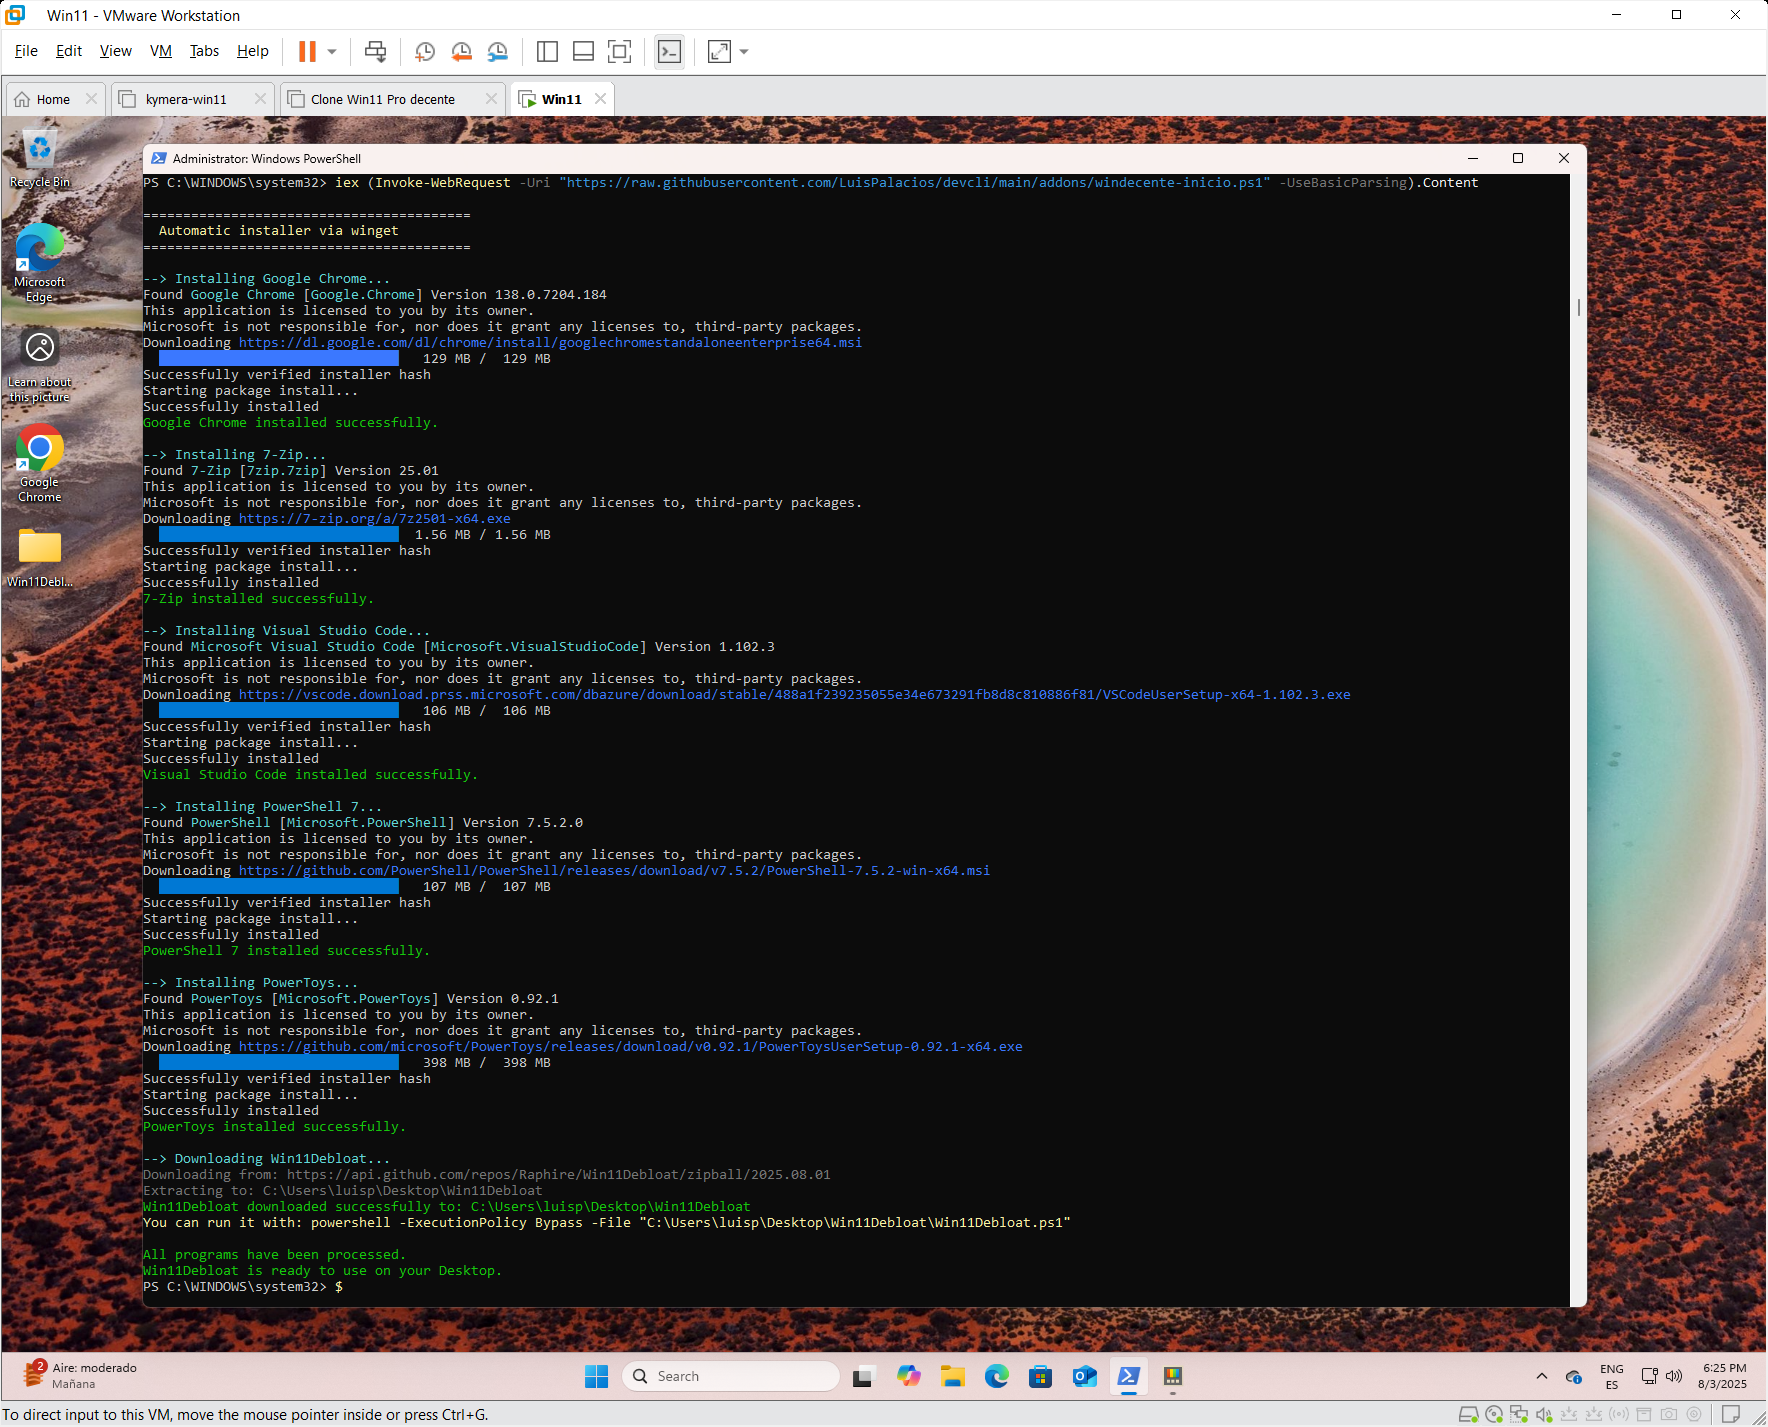Open Microsoft Edge from the taskbar

[x=996, y=1377]
